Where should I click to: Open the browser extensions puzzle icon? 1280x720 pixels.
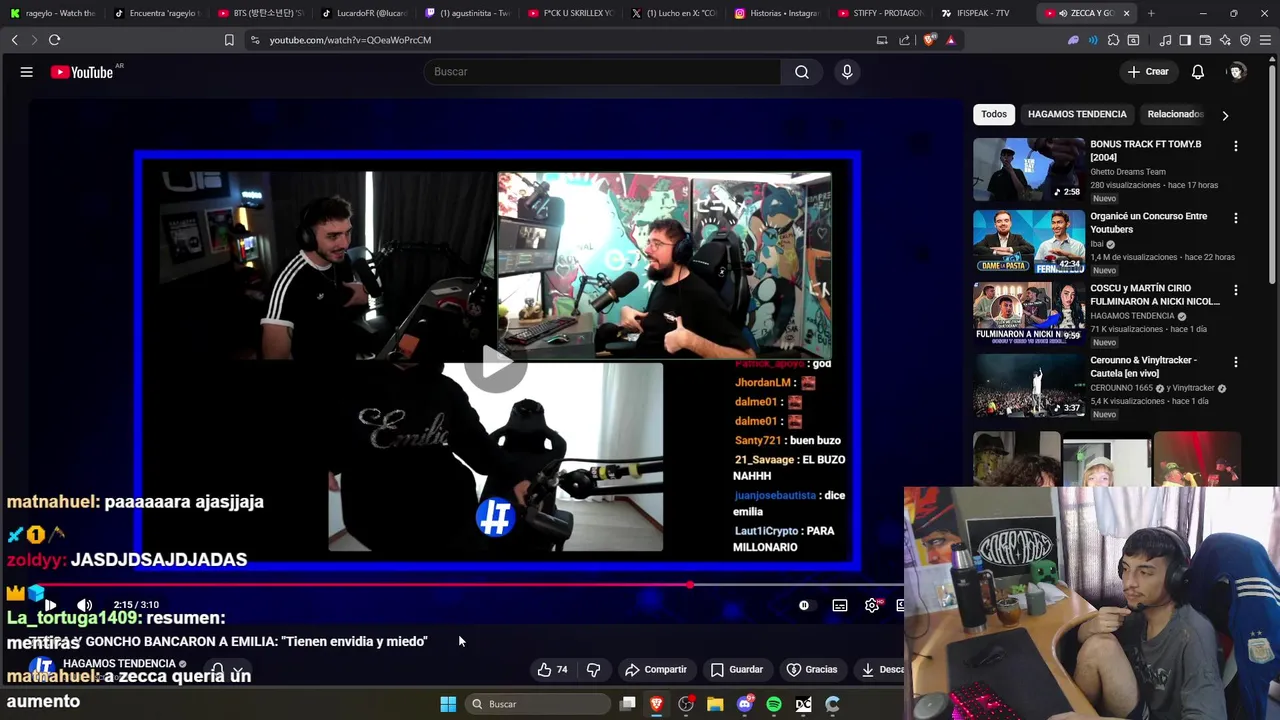[x=1113, y=40]
